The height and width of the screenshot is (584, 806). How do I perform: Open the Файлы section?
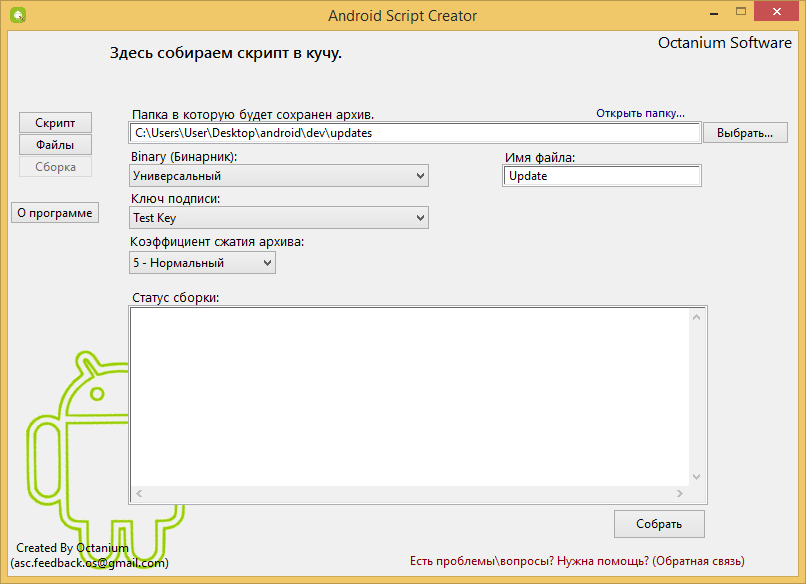tap(55, 145)
